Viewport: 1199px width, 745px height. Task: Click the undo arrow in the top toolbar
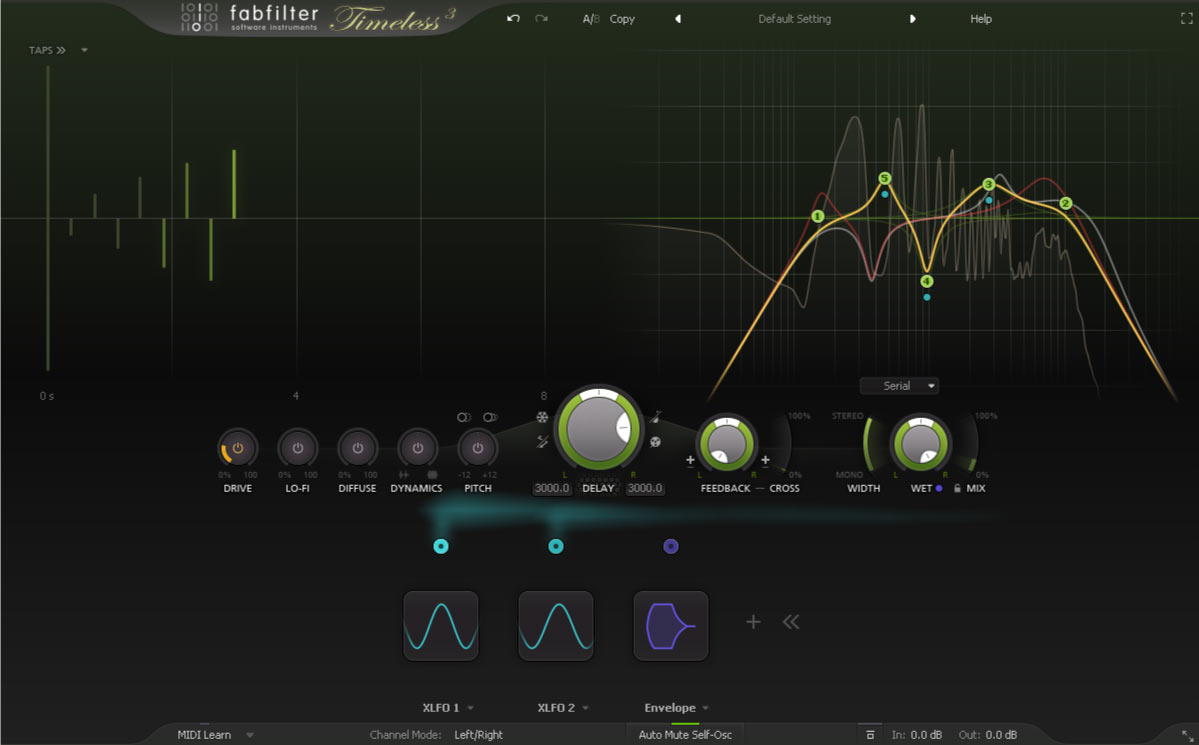[512, 18]
